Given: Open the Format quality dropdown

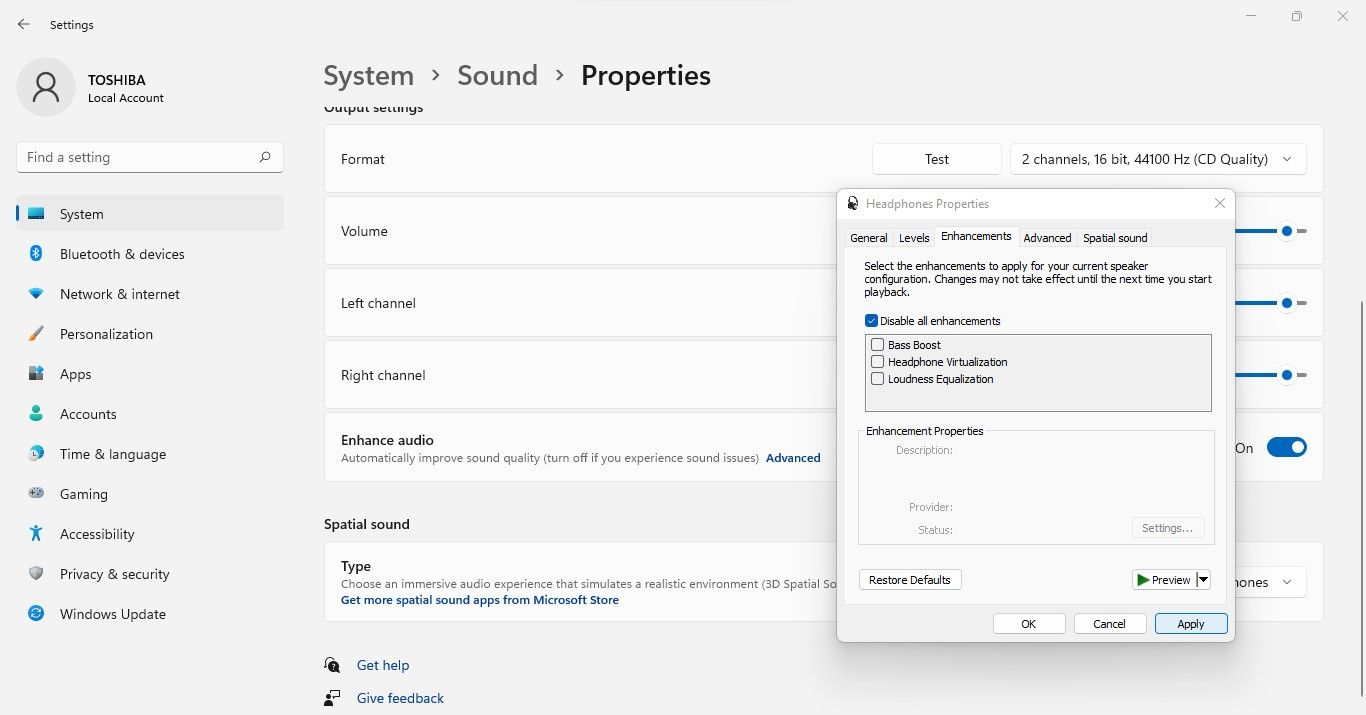Looking at the screenshot, I should pyautogui.click(x=1158, y=159).
